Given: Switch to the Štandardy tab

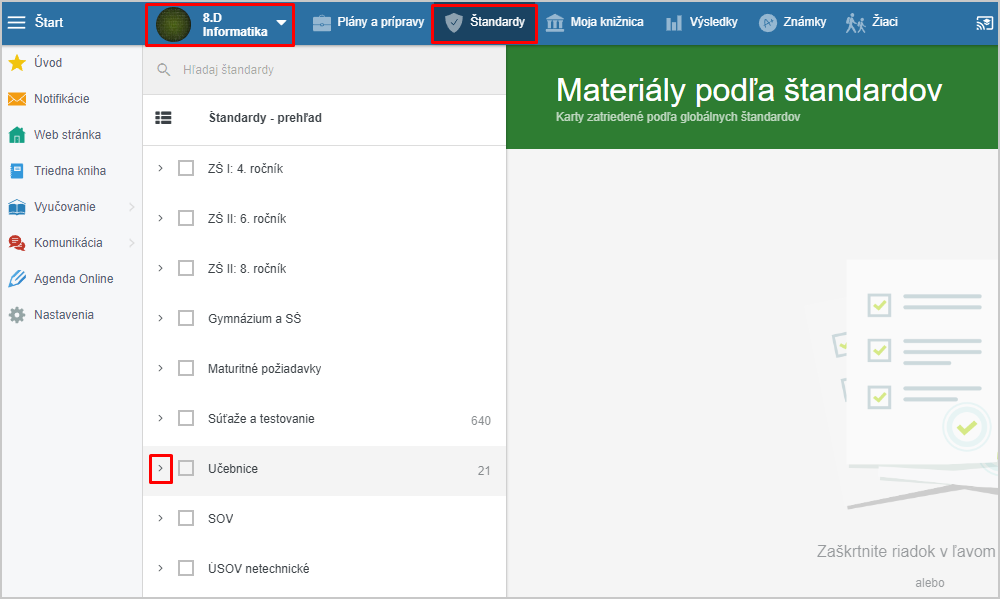Looking at the screenshot, I should click(484, 23).
